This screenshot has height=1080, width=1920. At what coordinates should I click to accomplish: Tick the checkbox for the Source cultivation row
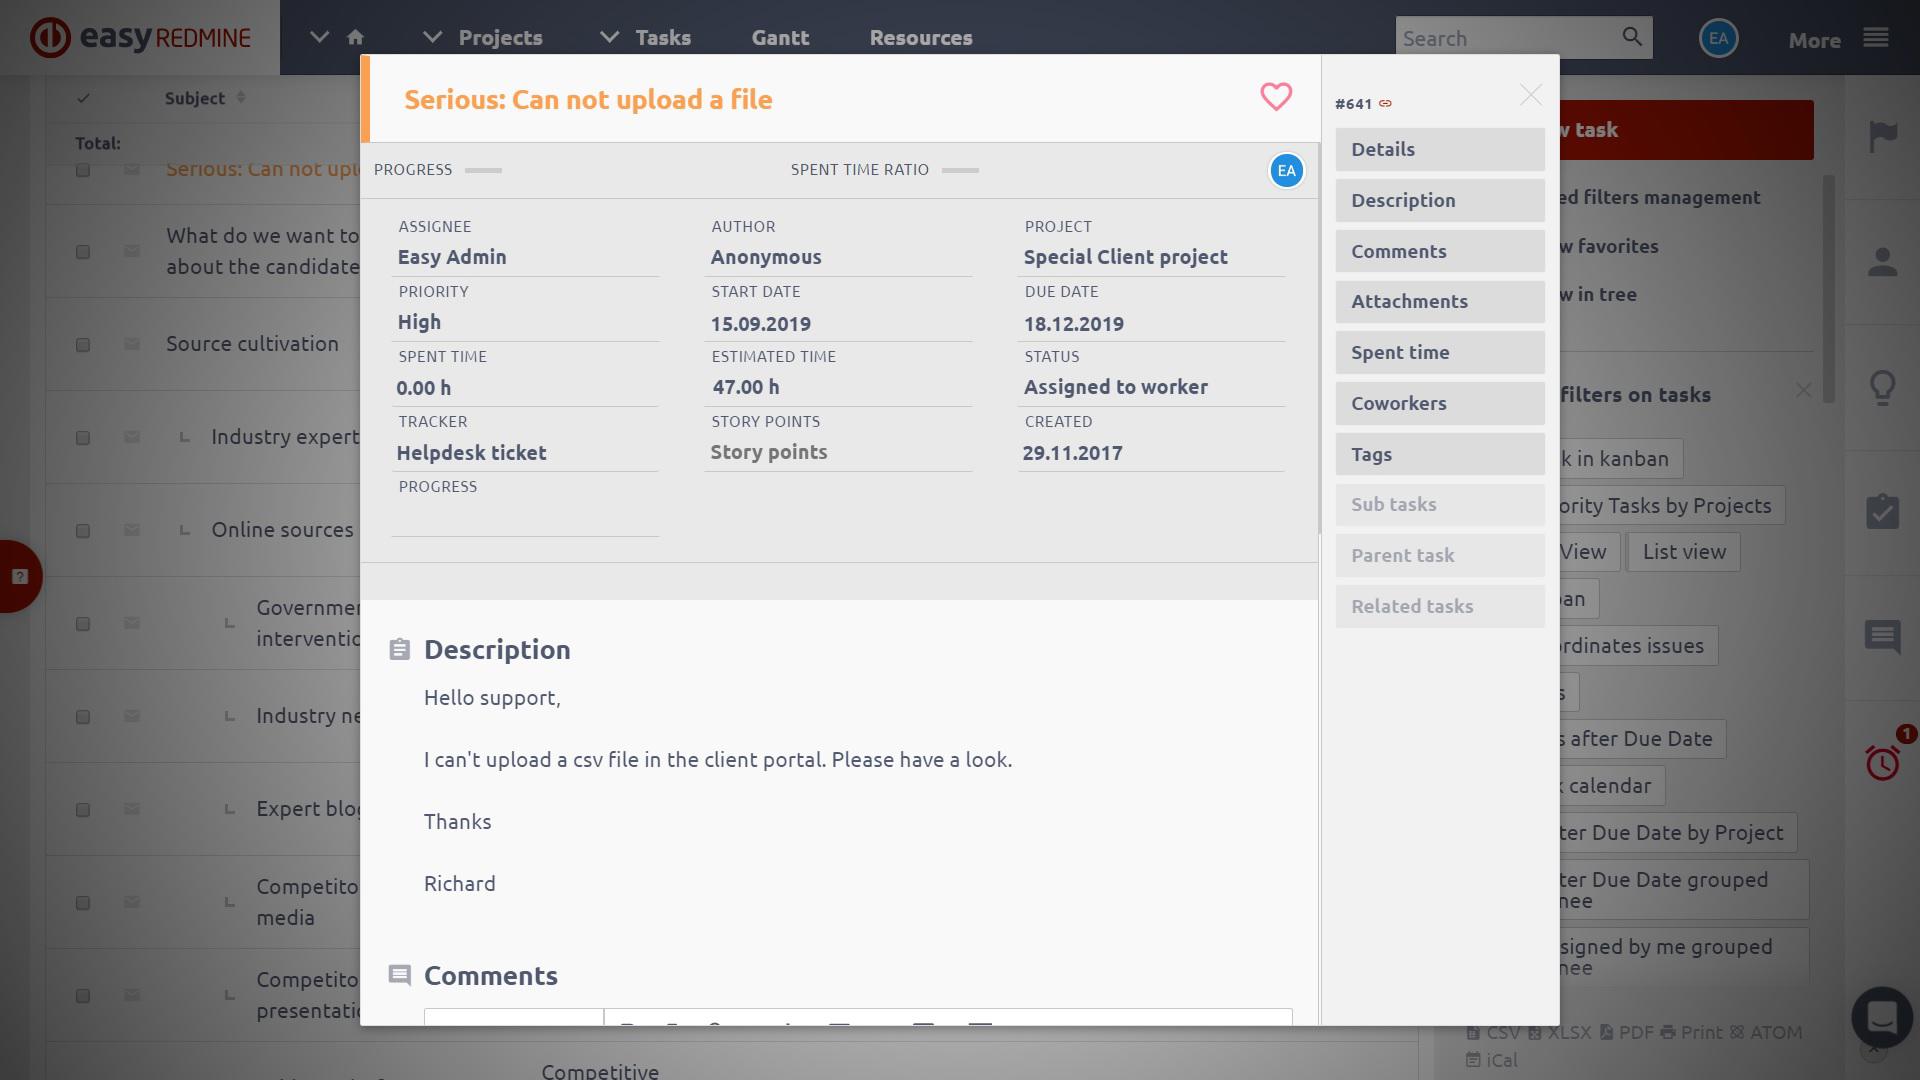[83, 345]
